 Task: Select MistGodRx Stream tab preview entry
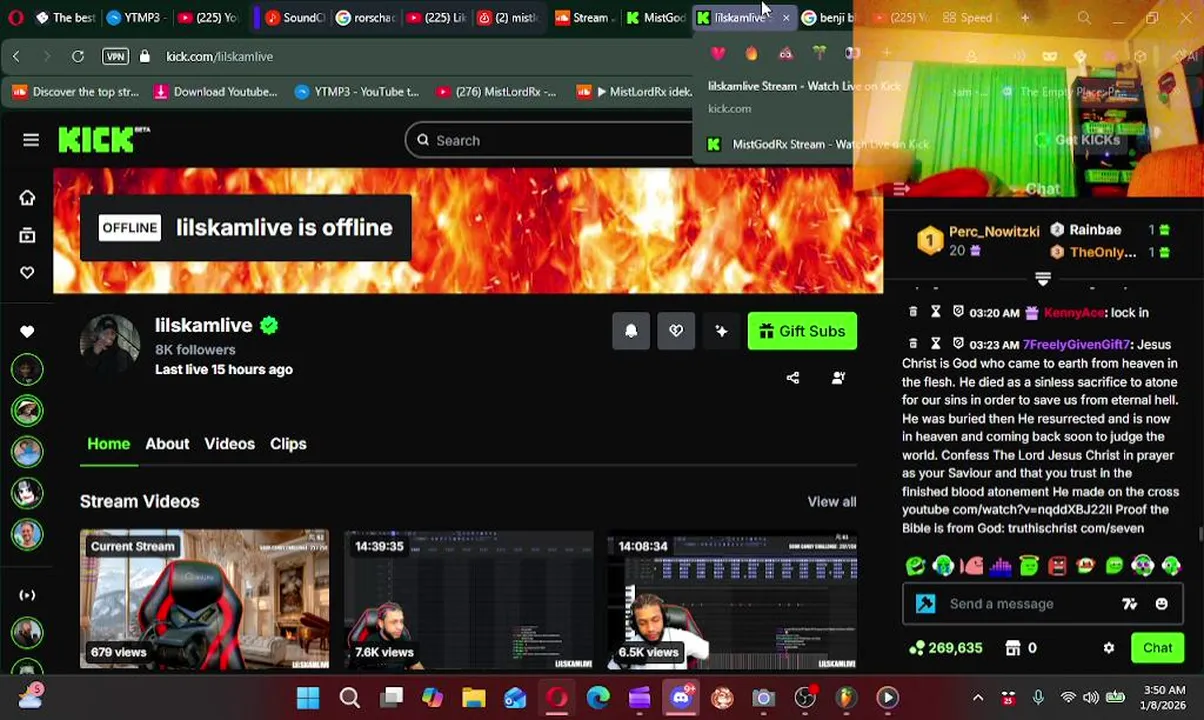click(818, 145)
